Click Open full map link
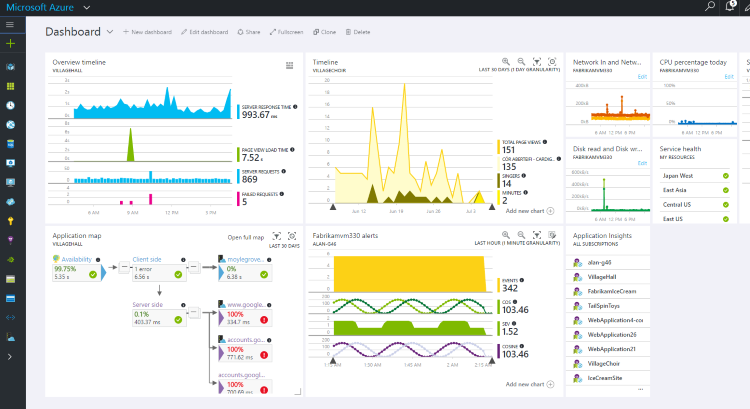The height and width of the screenshot is (409, 750). [x=246, y=237]
